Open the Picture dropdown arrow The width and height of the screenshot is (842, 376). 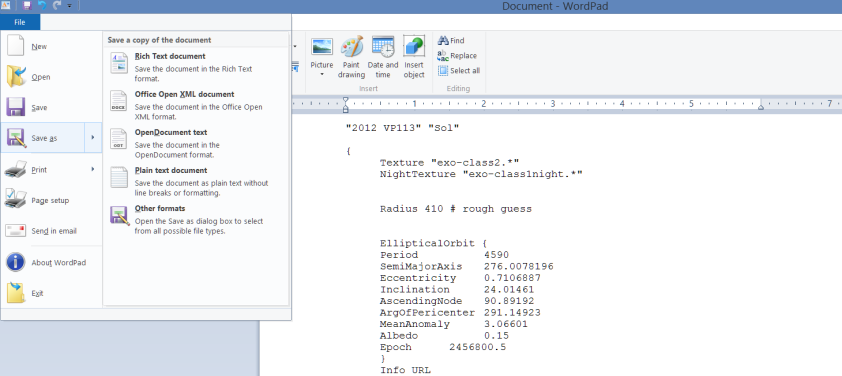pos(322,74)
